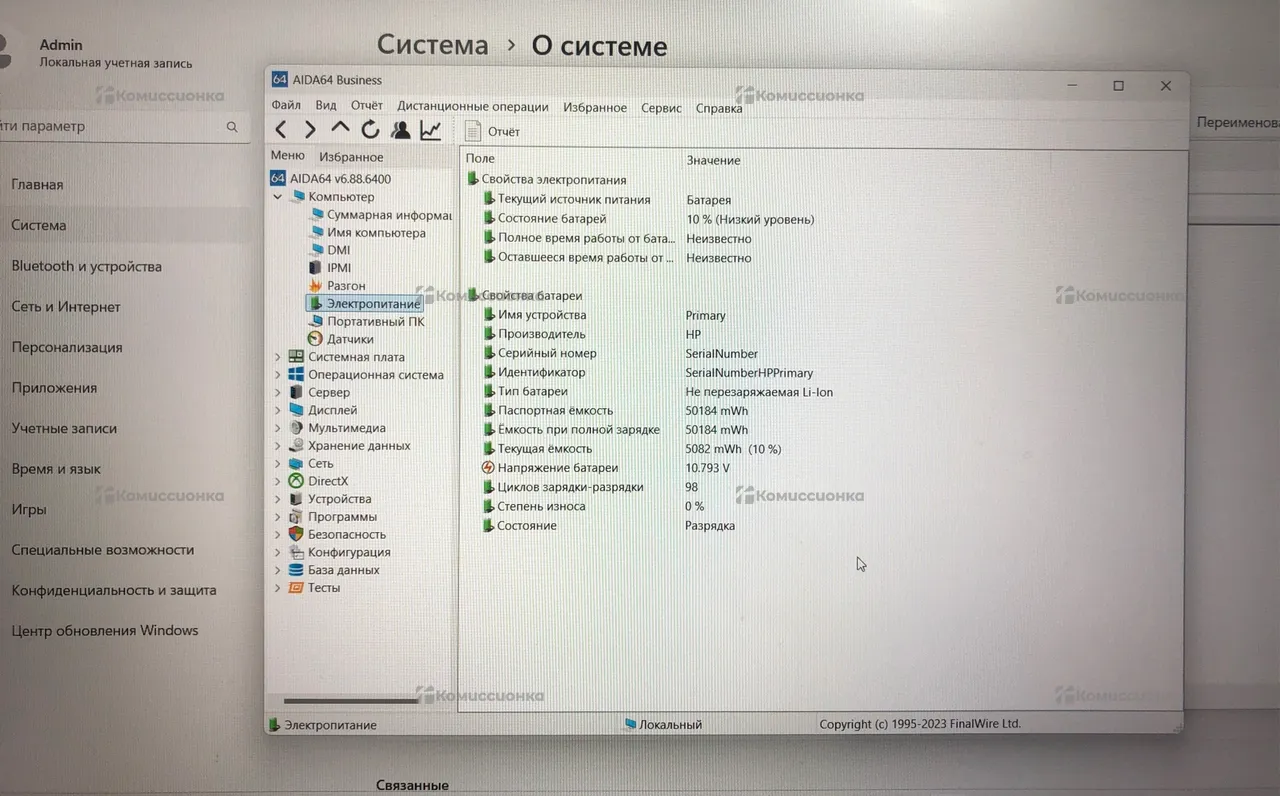Select IPMI tree item
The height and width of the screenshot is (796, 1280).
tap(330, 268)
